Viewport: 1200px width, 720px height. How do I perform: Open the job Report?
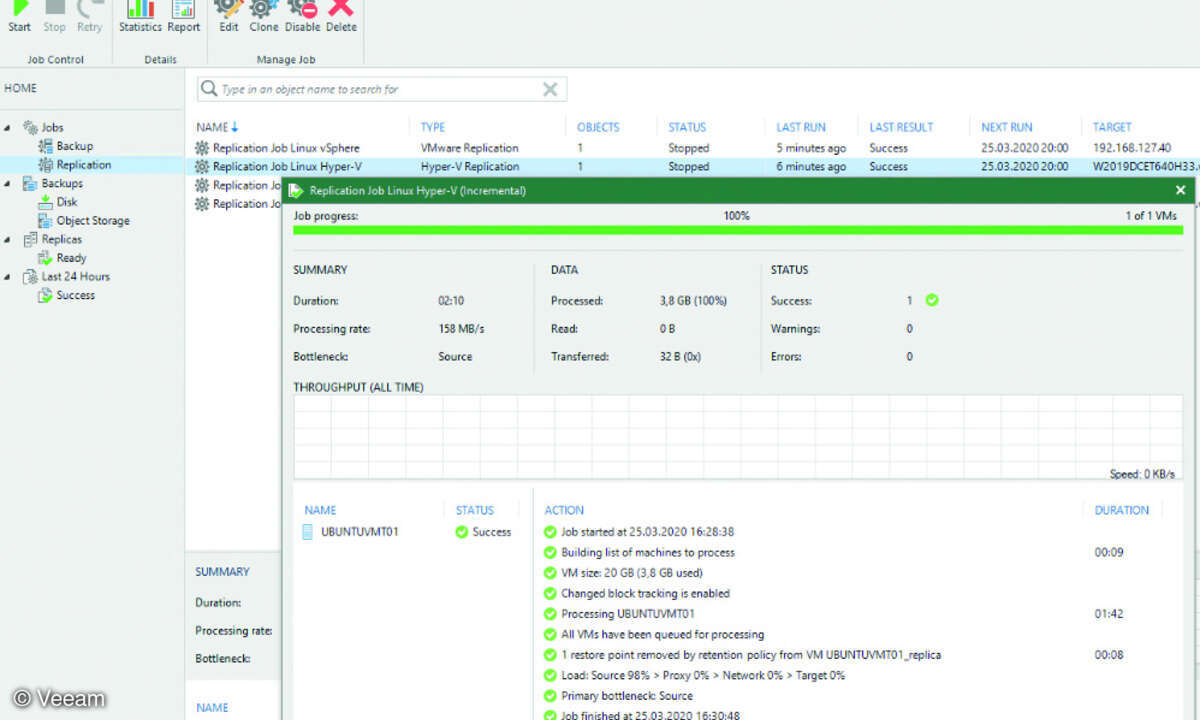pyautogui.click(x=184, y=17)
